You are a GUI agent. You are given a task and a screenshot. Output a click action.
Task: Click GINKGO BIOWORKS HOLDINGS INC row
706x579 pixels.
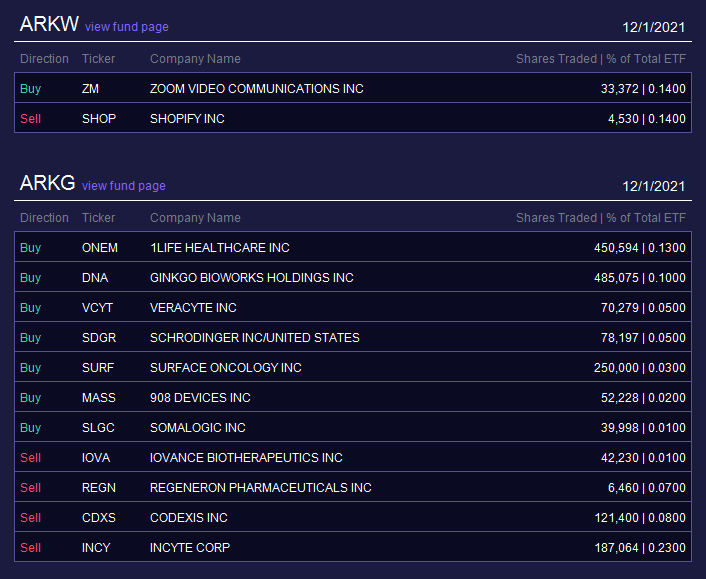click(353, 277)
